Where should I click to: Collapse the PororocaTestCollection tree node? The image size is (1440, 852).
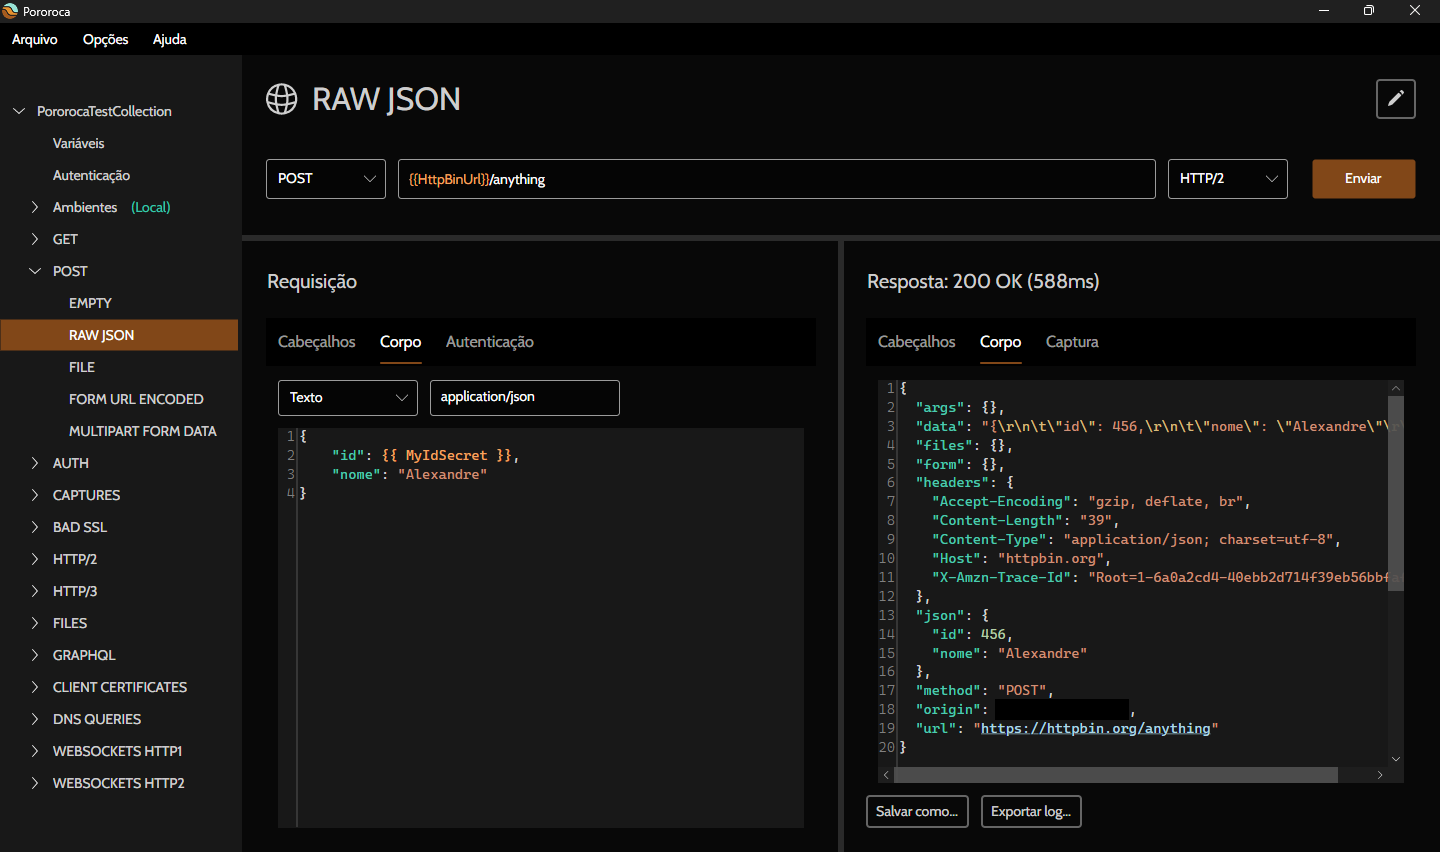pos(19,111)
